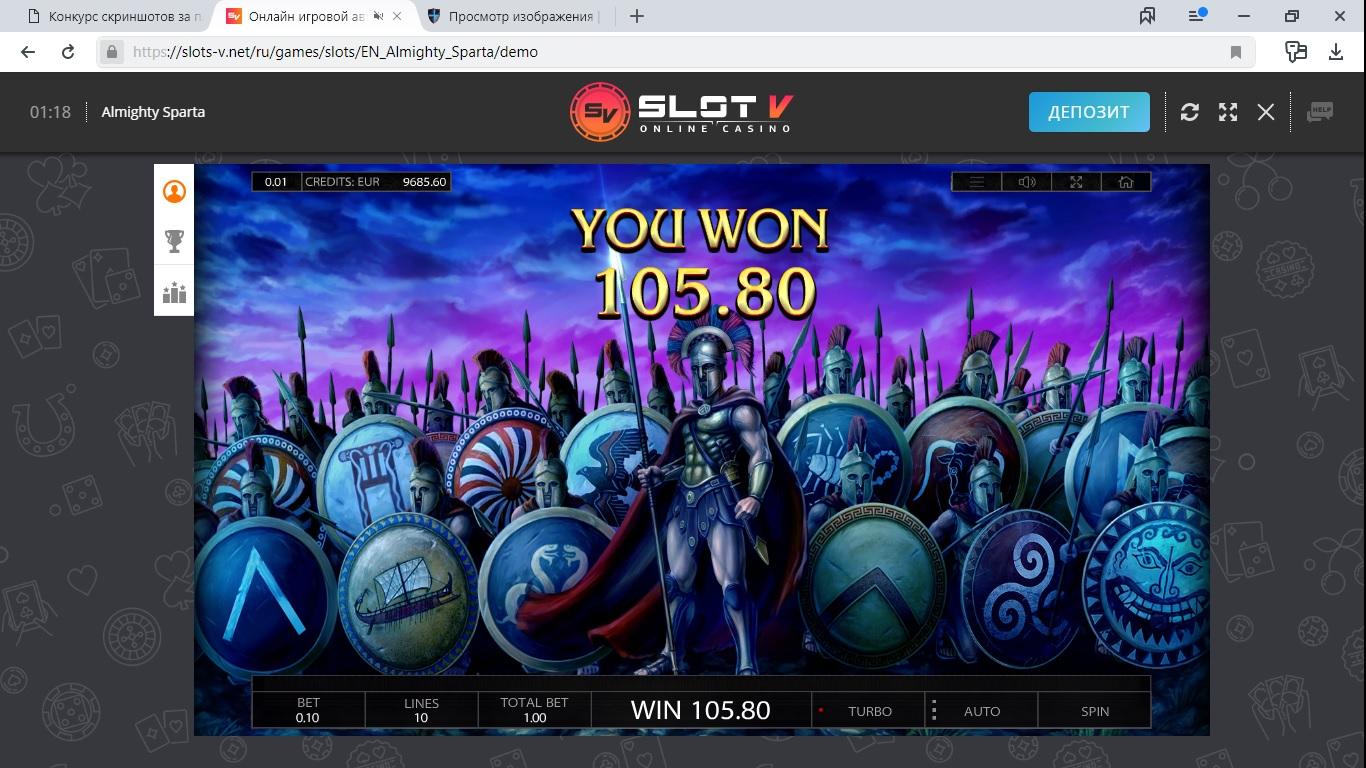Open the game menu hamburger icon
Image resolution: width=1366 pixels, height=768 pixels.
tap(977, 182)
